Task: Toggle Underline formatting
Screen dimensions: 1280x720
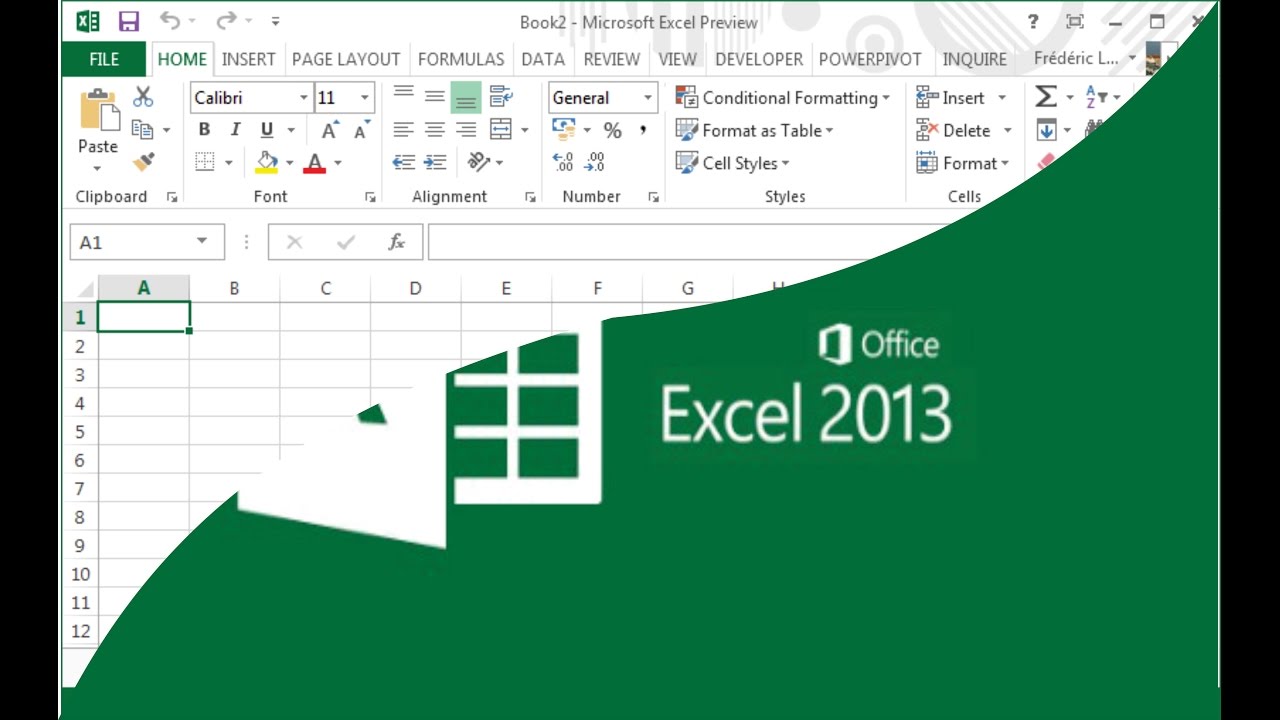Action: tap(267, 130)
